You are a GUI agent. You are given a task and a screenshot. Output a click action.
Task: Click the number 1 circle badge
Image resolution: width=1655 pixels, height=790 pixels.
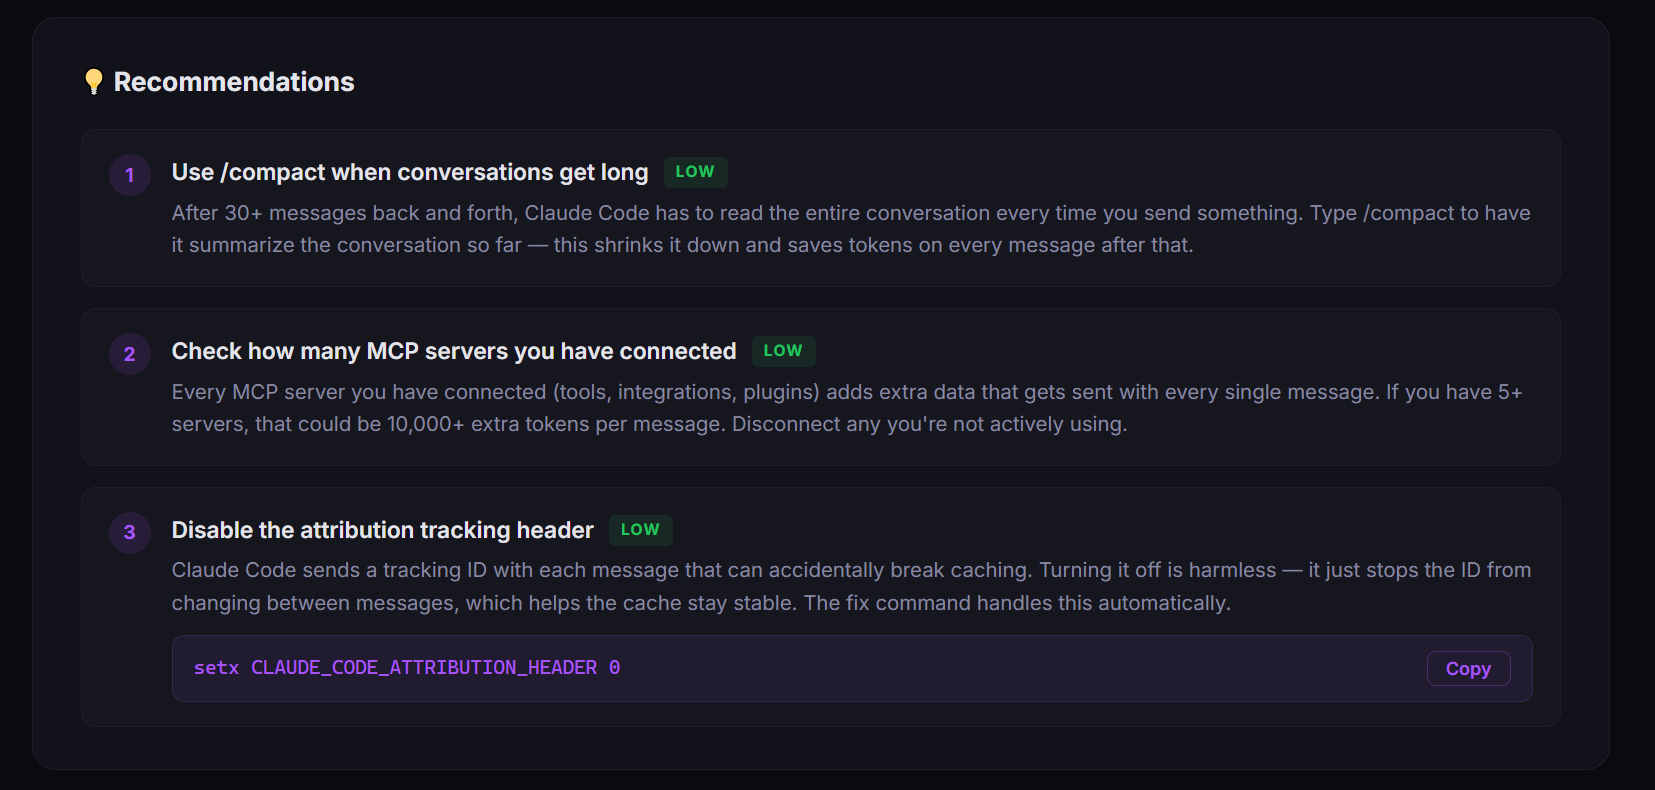[130, 175]
